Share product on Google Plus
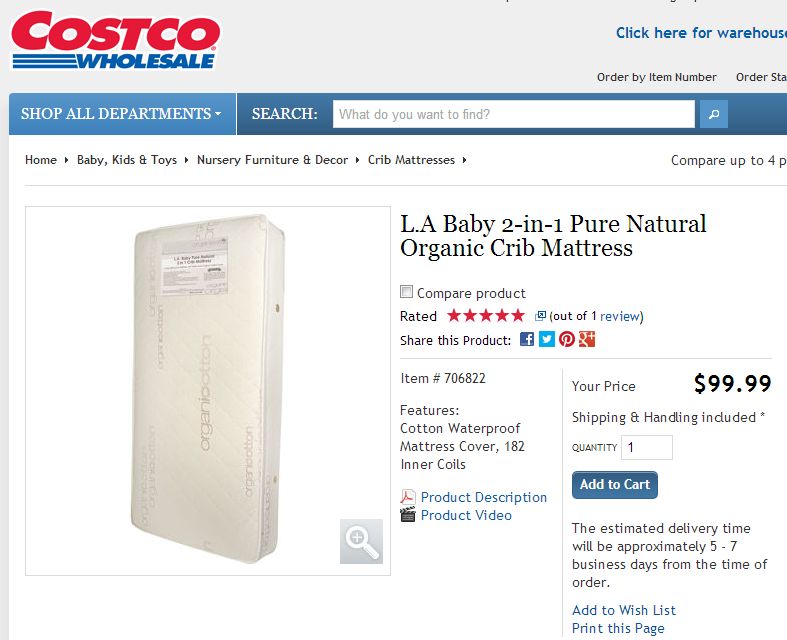Viewport: 787px width, 640px height. coord(587,339)
